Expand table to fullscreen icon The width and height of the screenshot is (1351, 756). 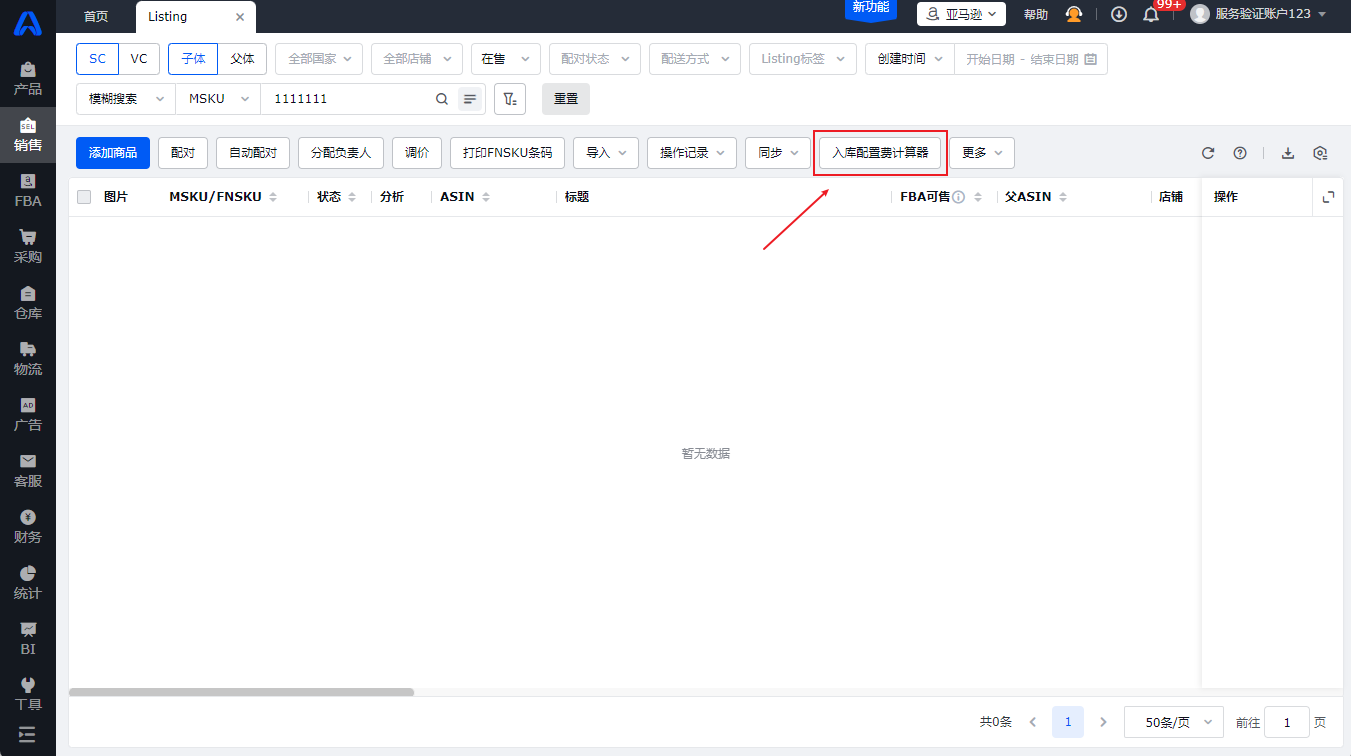pyautogui.click(x=1328, y=197)
